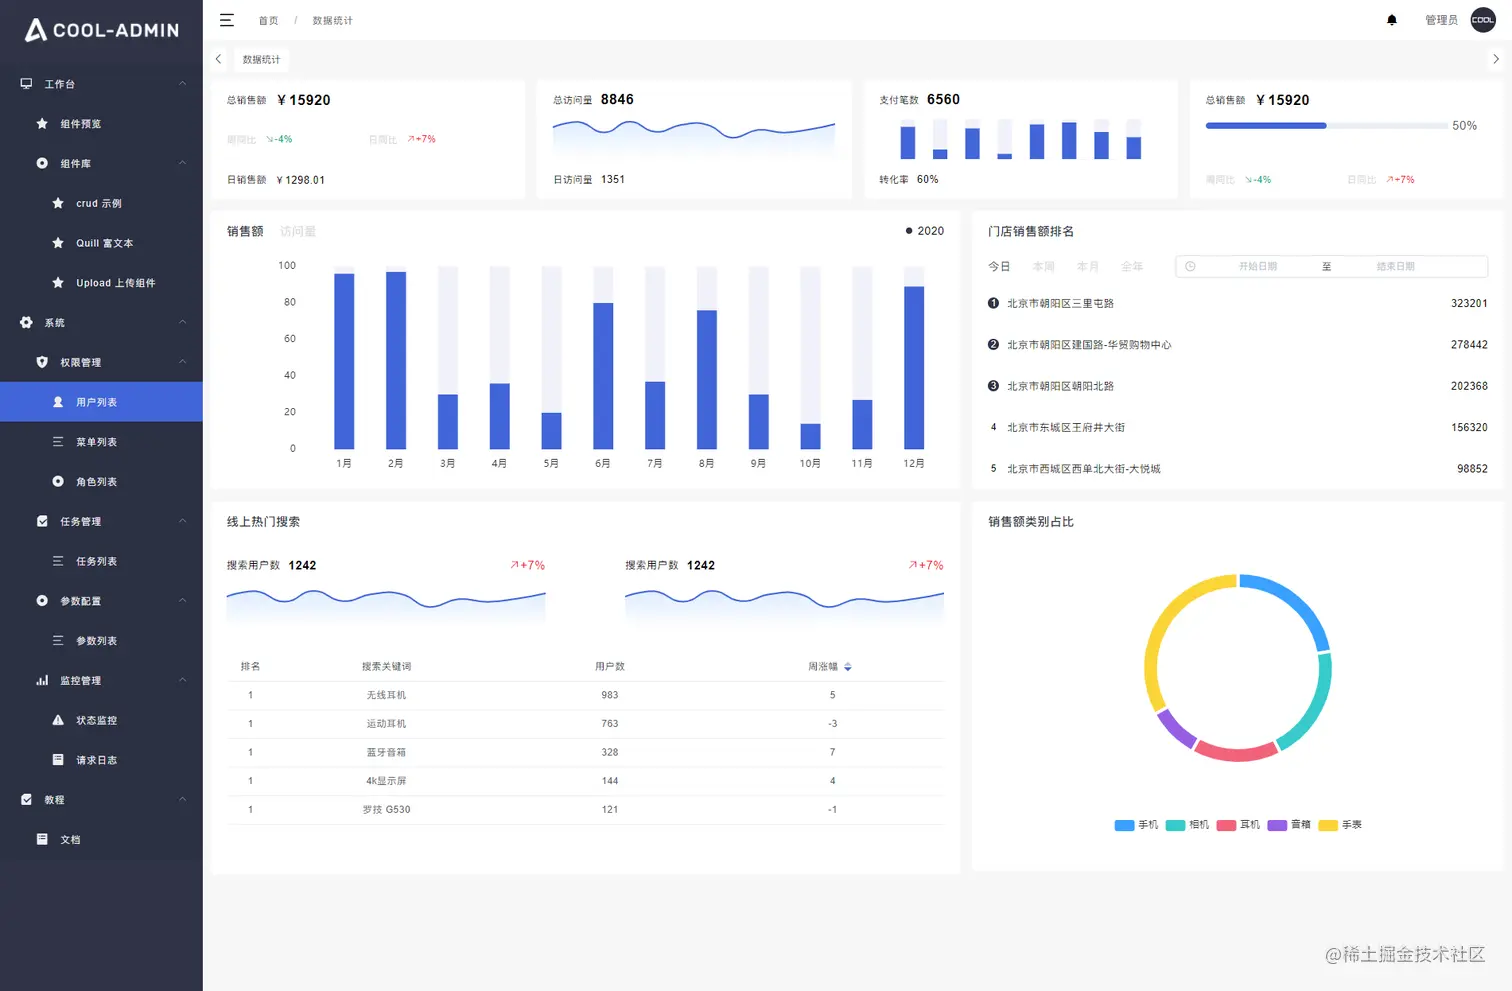Collapse the 任务管理 submenu chevron
This screenshot has width=1512, height=991.
(x=182, y=521)
